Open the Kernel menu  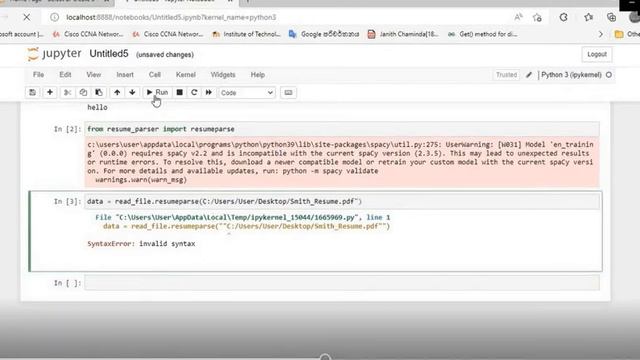tap(186, 75)
